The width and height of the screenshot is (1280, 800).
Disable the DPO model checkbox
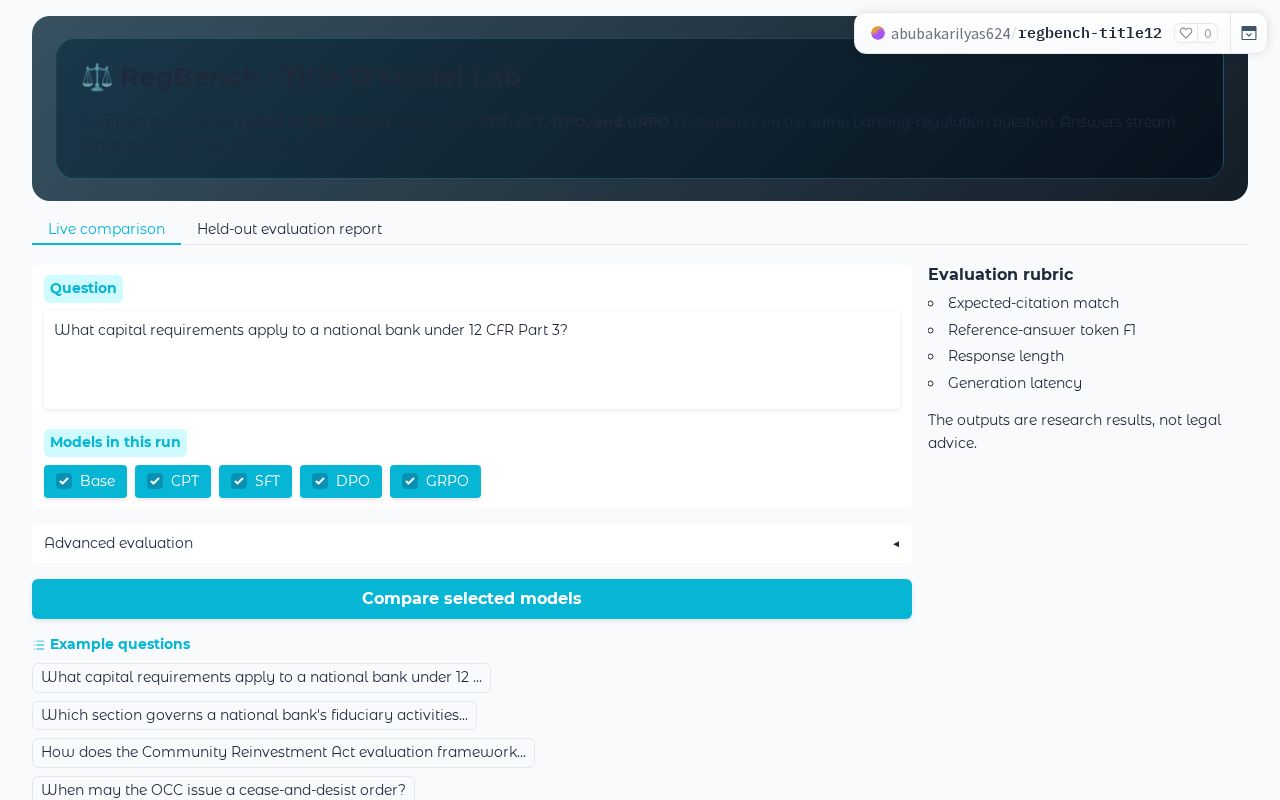(x=320, y=481)
